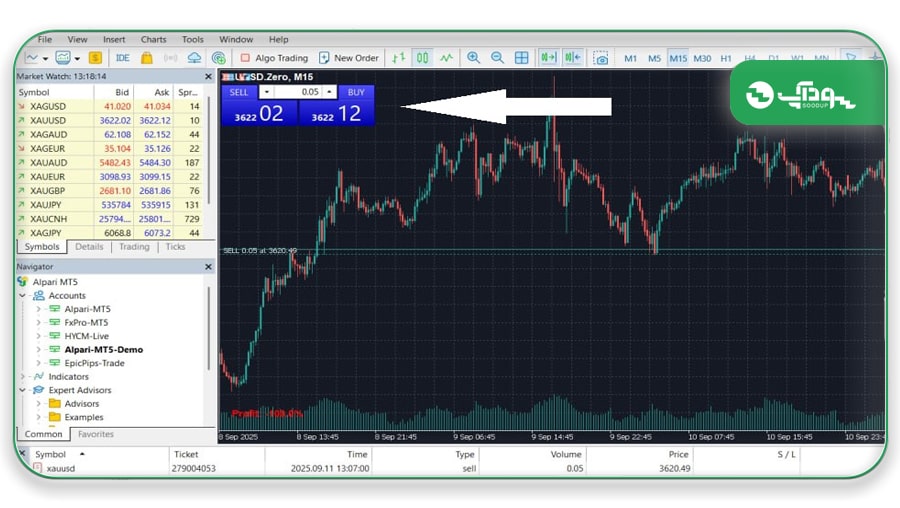Select the M1 timeframe
The height and width of the screenshot is (508, 900).
point(630,58)
